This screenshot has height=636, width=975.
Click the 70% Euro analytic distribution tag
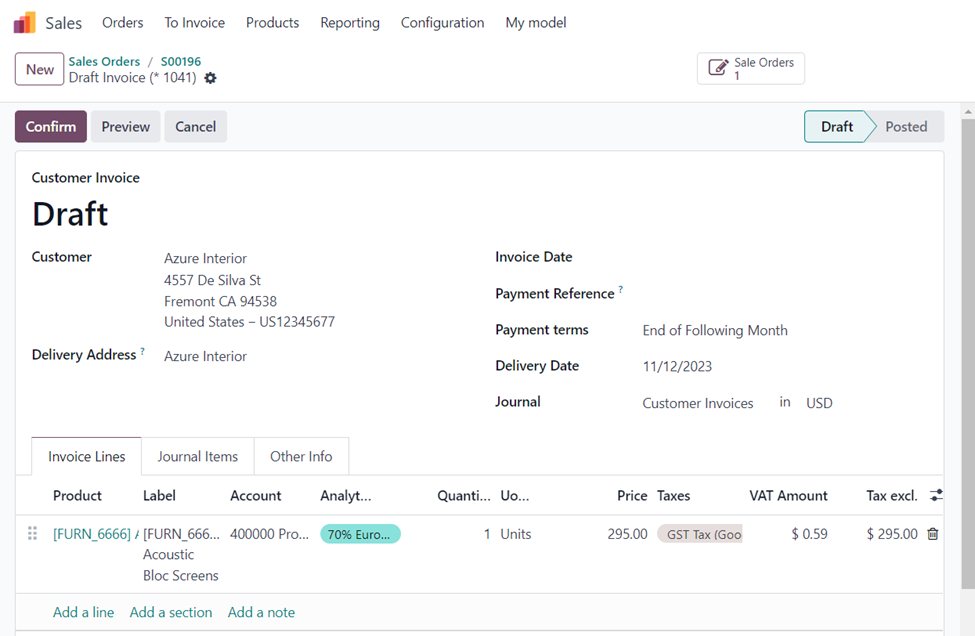coord(360,534)
